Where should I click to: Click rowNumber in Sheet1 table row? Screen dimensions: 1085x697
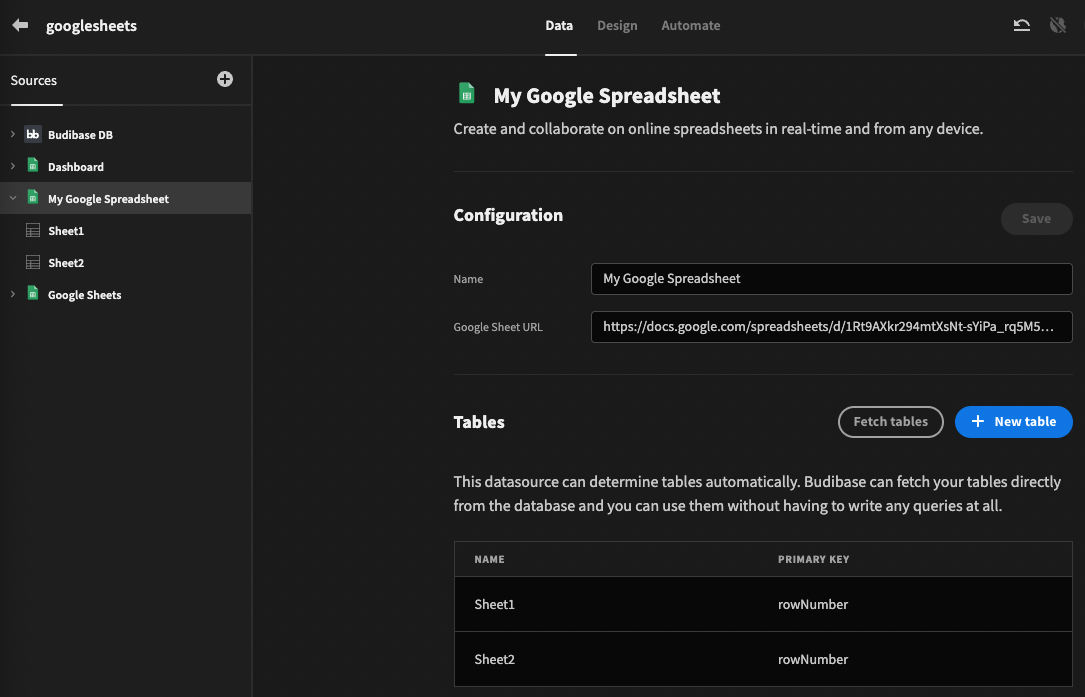812,604
